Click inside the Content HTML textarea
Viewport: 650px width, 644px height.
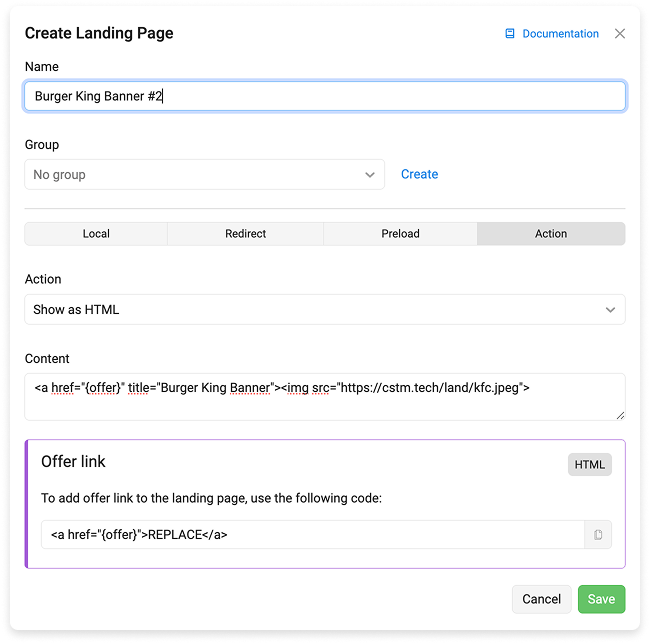coord(325,397)
